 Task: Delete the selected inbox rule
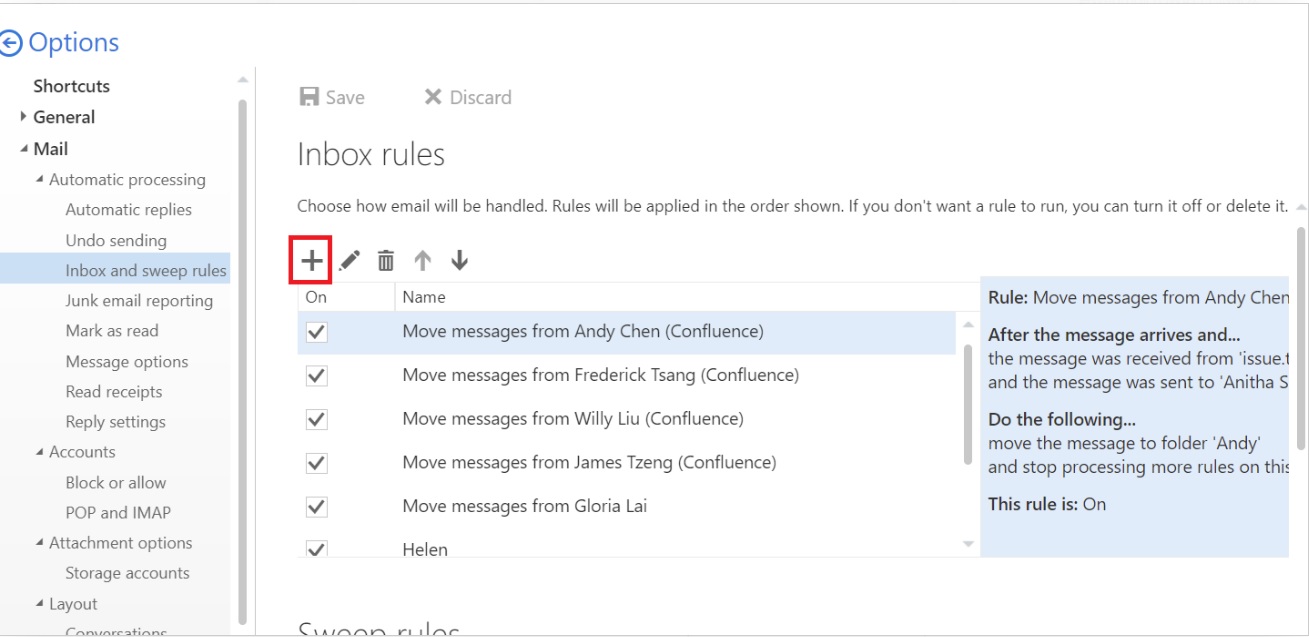385,261
